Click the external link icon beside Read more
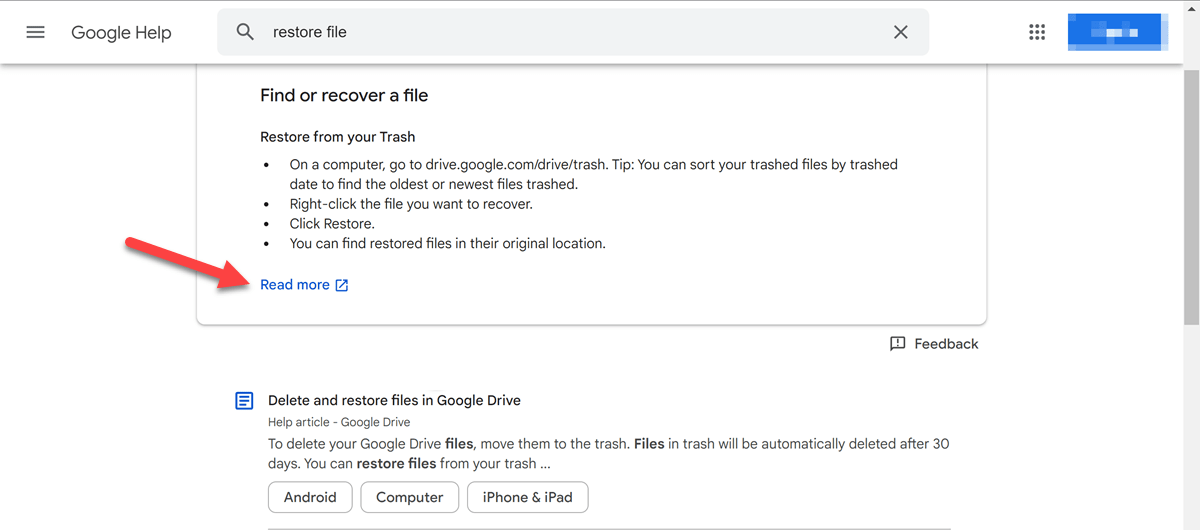This screenshot has height=530, width=1200. (x=342, y=285)
